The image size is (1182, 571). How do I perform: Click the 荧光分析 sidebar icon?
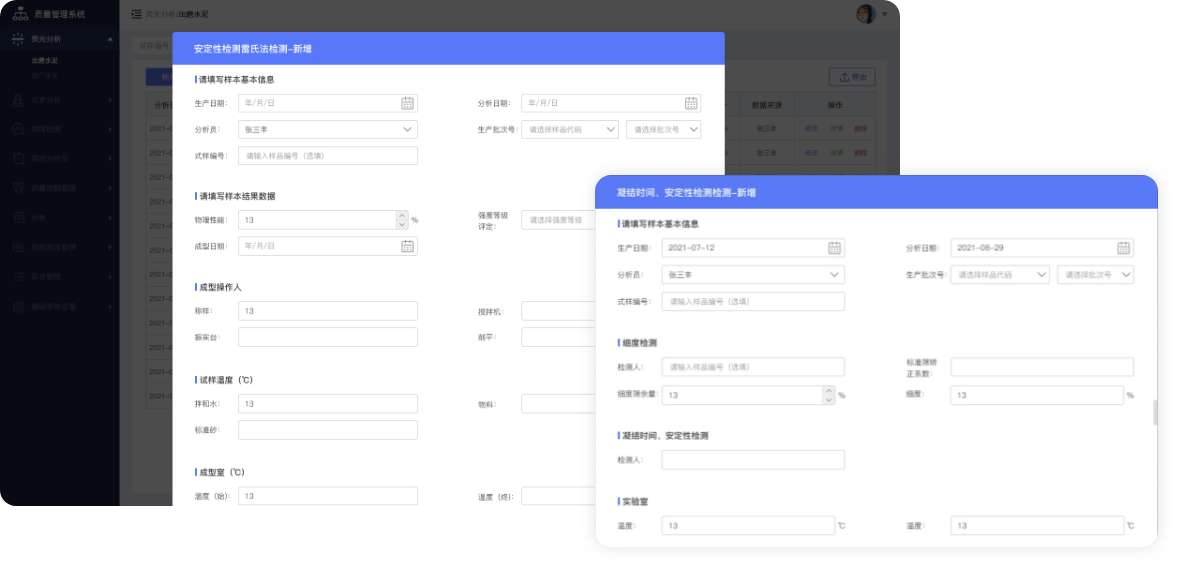[18, 39]
